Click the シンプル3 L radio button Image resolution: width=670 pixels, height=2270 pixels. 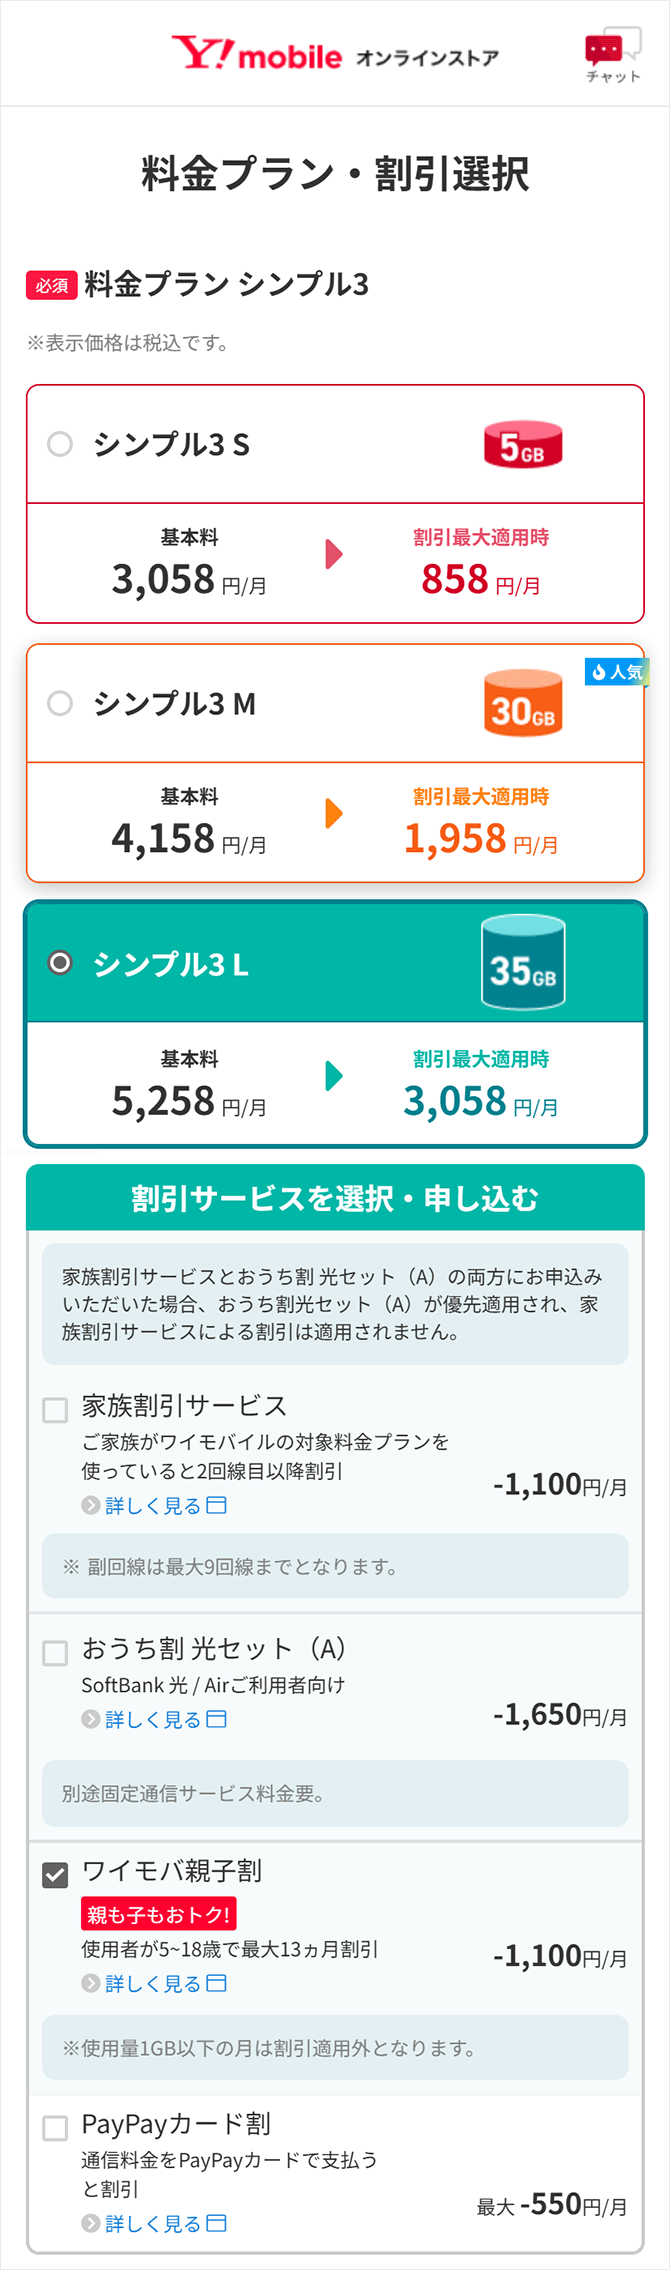60,963
